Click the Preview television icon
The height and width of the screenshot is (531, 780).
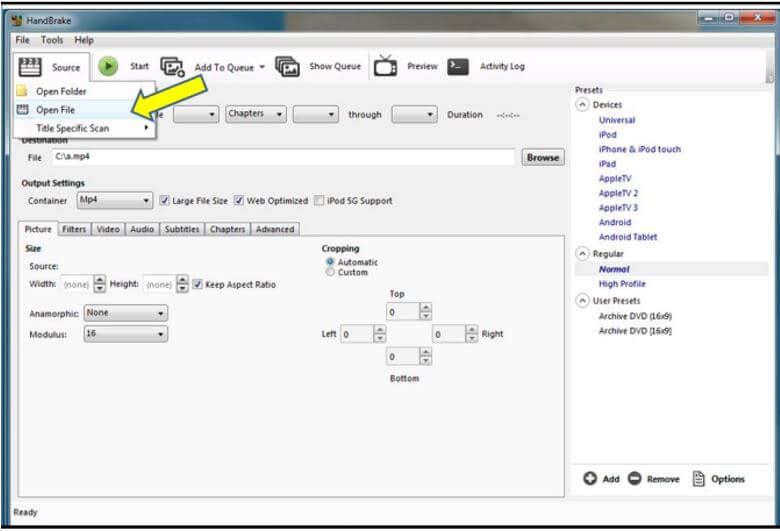tap(386, 66)
